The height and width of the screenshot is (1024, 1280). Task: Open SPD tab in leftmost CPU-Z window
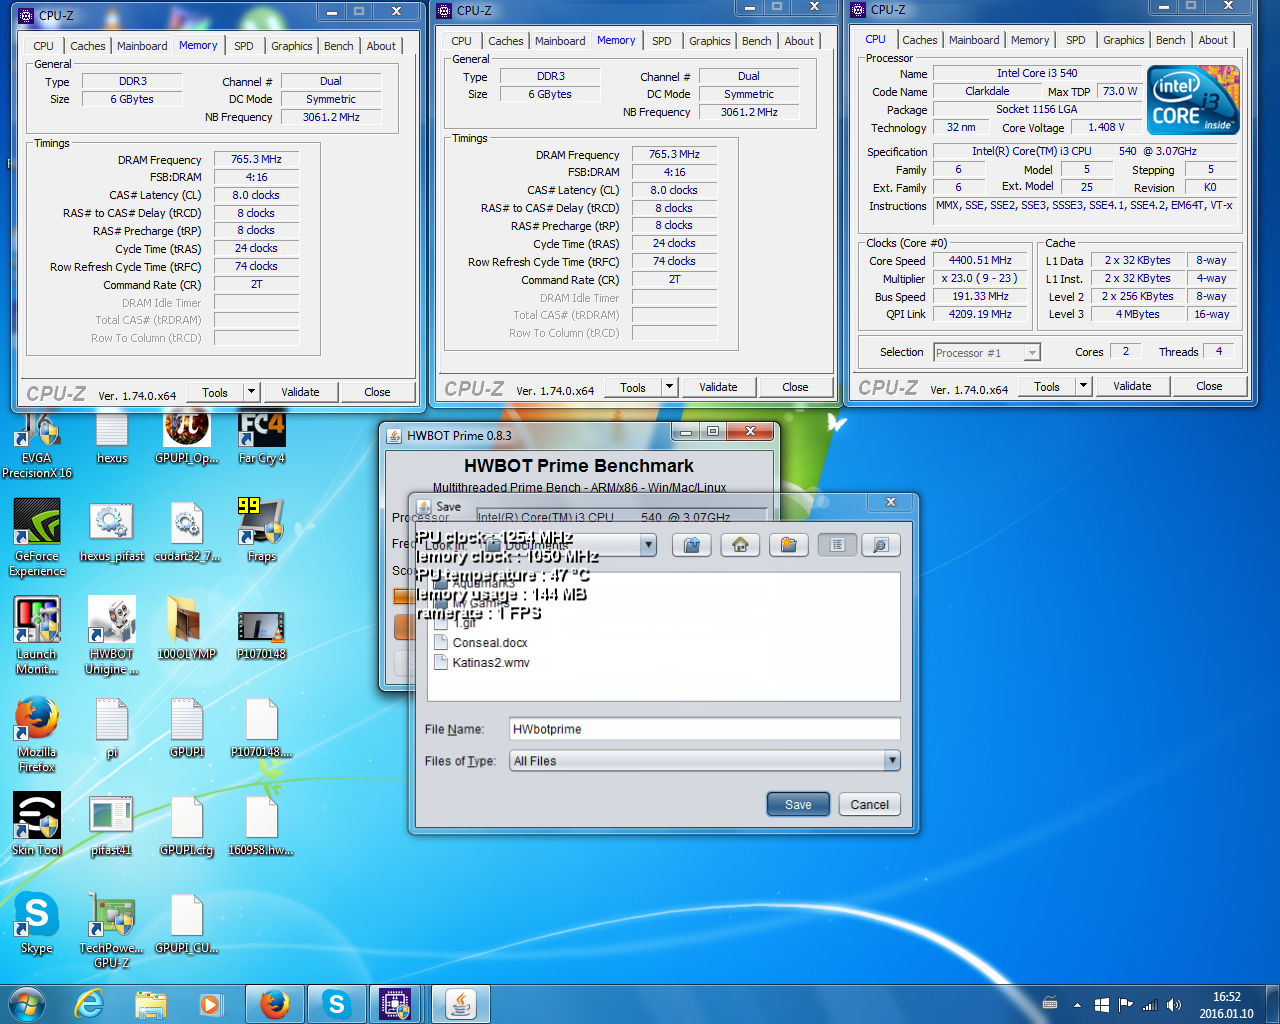pyautogui.click(x=244, y=46)
